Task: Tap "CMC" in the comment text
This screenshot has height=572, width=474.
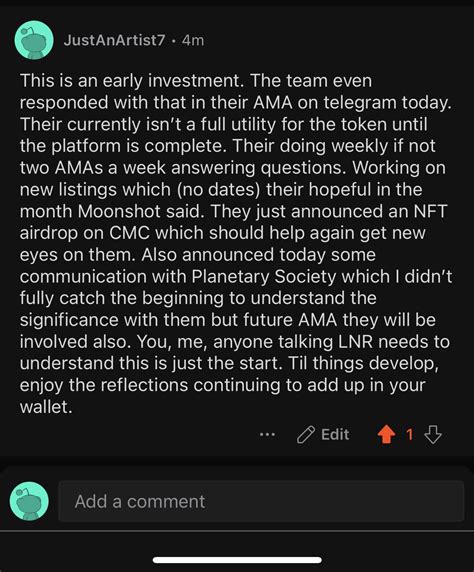Action: [130, 233]
